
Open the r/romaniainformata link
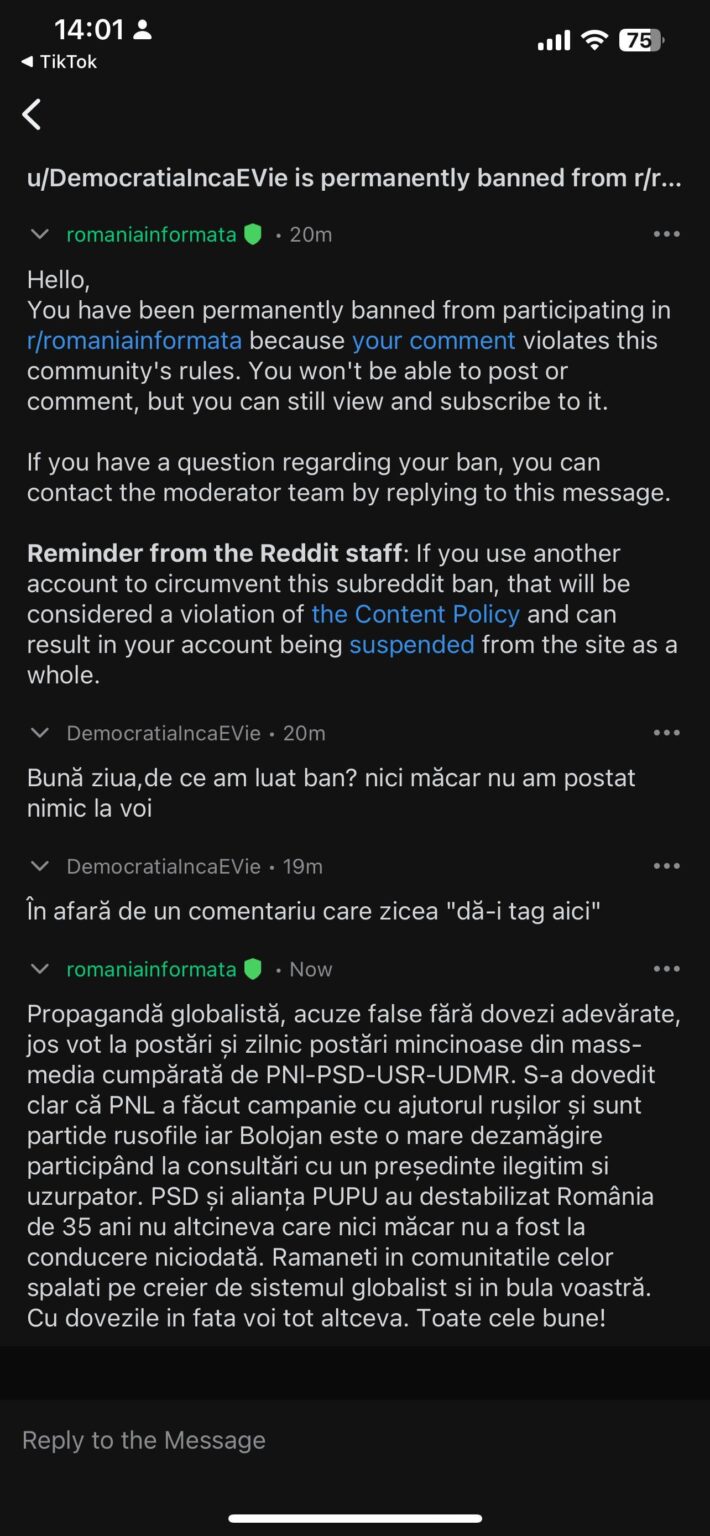[134, 340]
